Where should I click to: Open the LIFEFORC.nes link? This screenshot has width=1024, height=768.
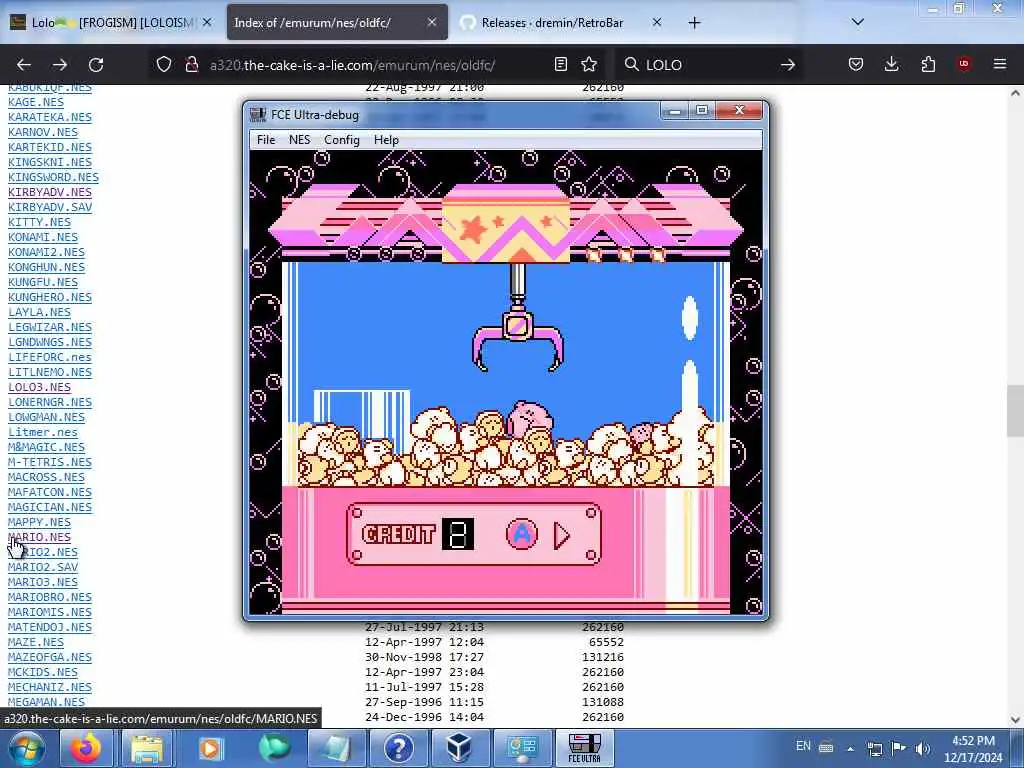pos(50,357)
